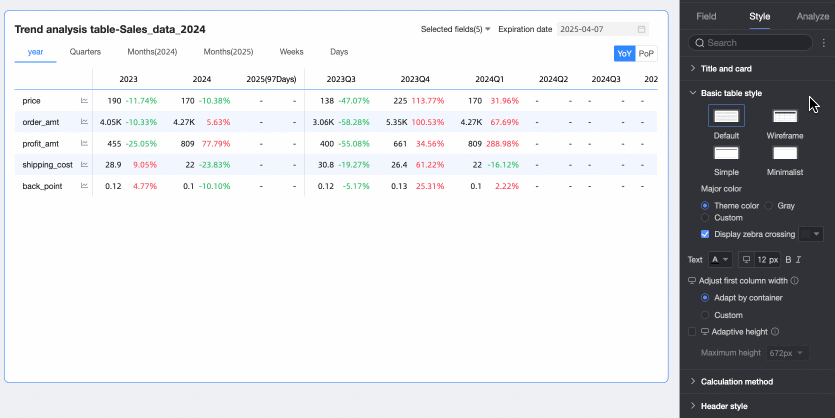Toggle italic text formatting
The height and width of the screenshot is (418, 835).
pos(798,260)
